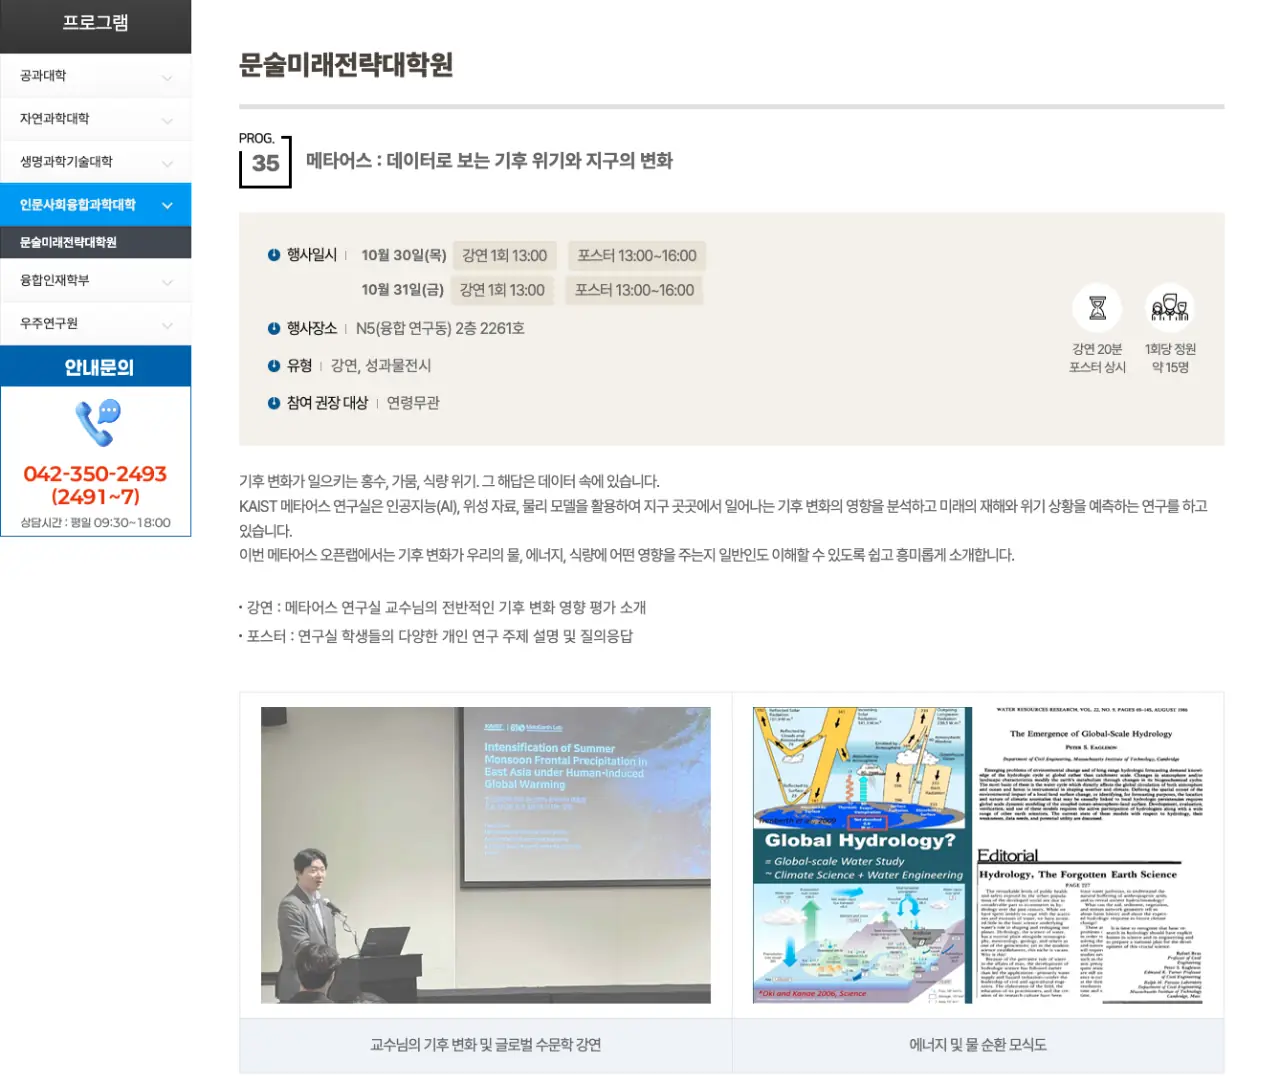Click the clock icon beside 행사장소
Screen dimensions: 1280x1083
[x=274, y=328]
